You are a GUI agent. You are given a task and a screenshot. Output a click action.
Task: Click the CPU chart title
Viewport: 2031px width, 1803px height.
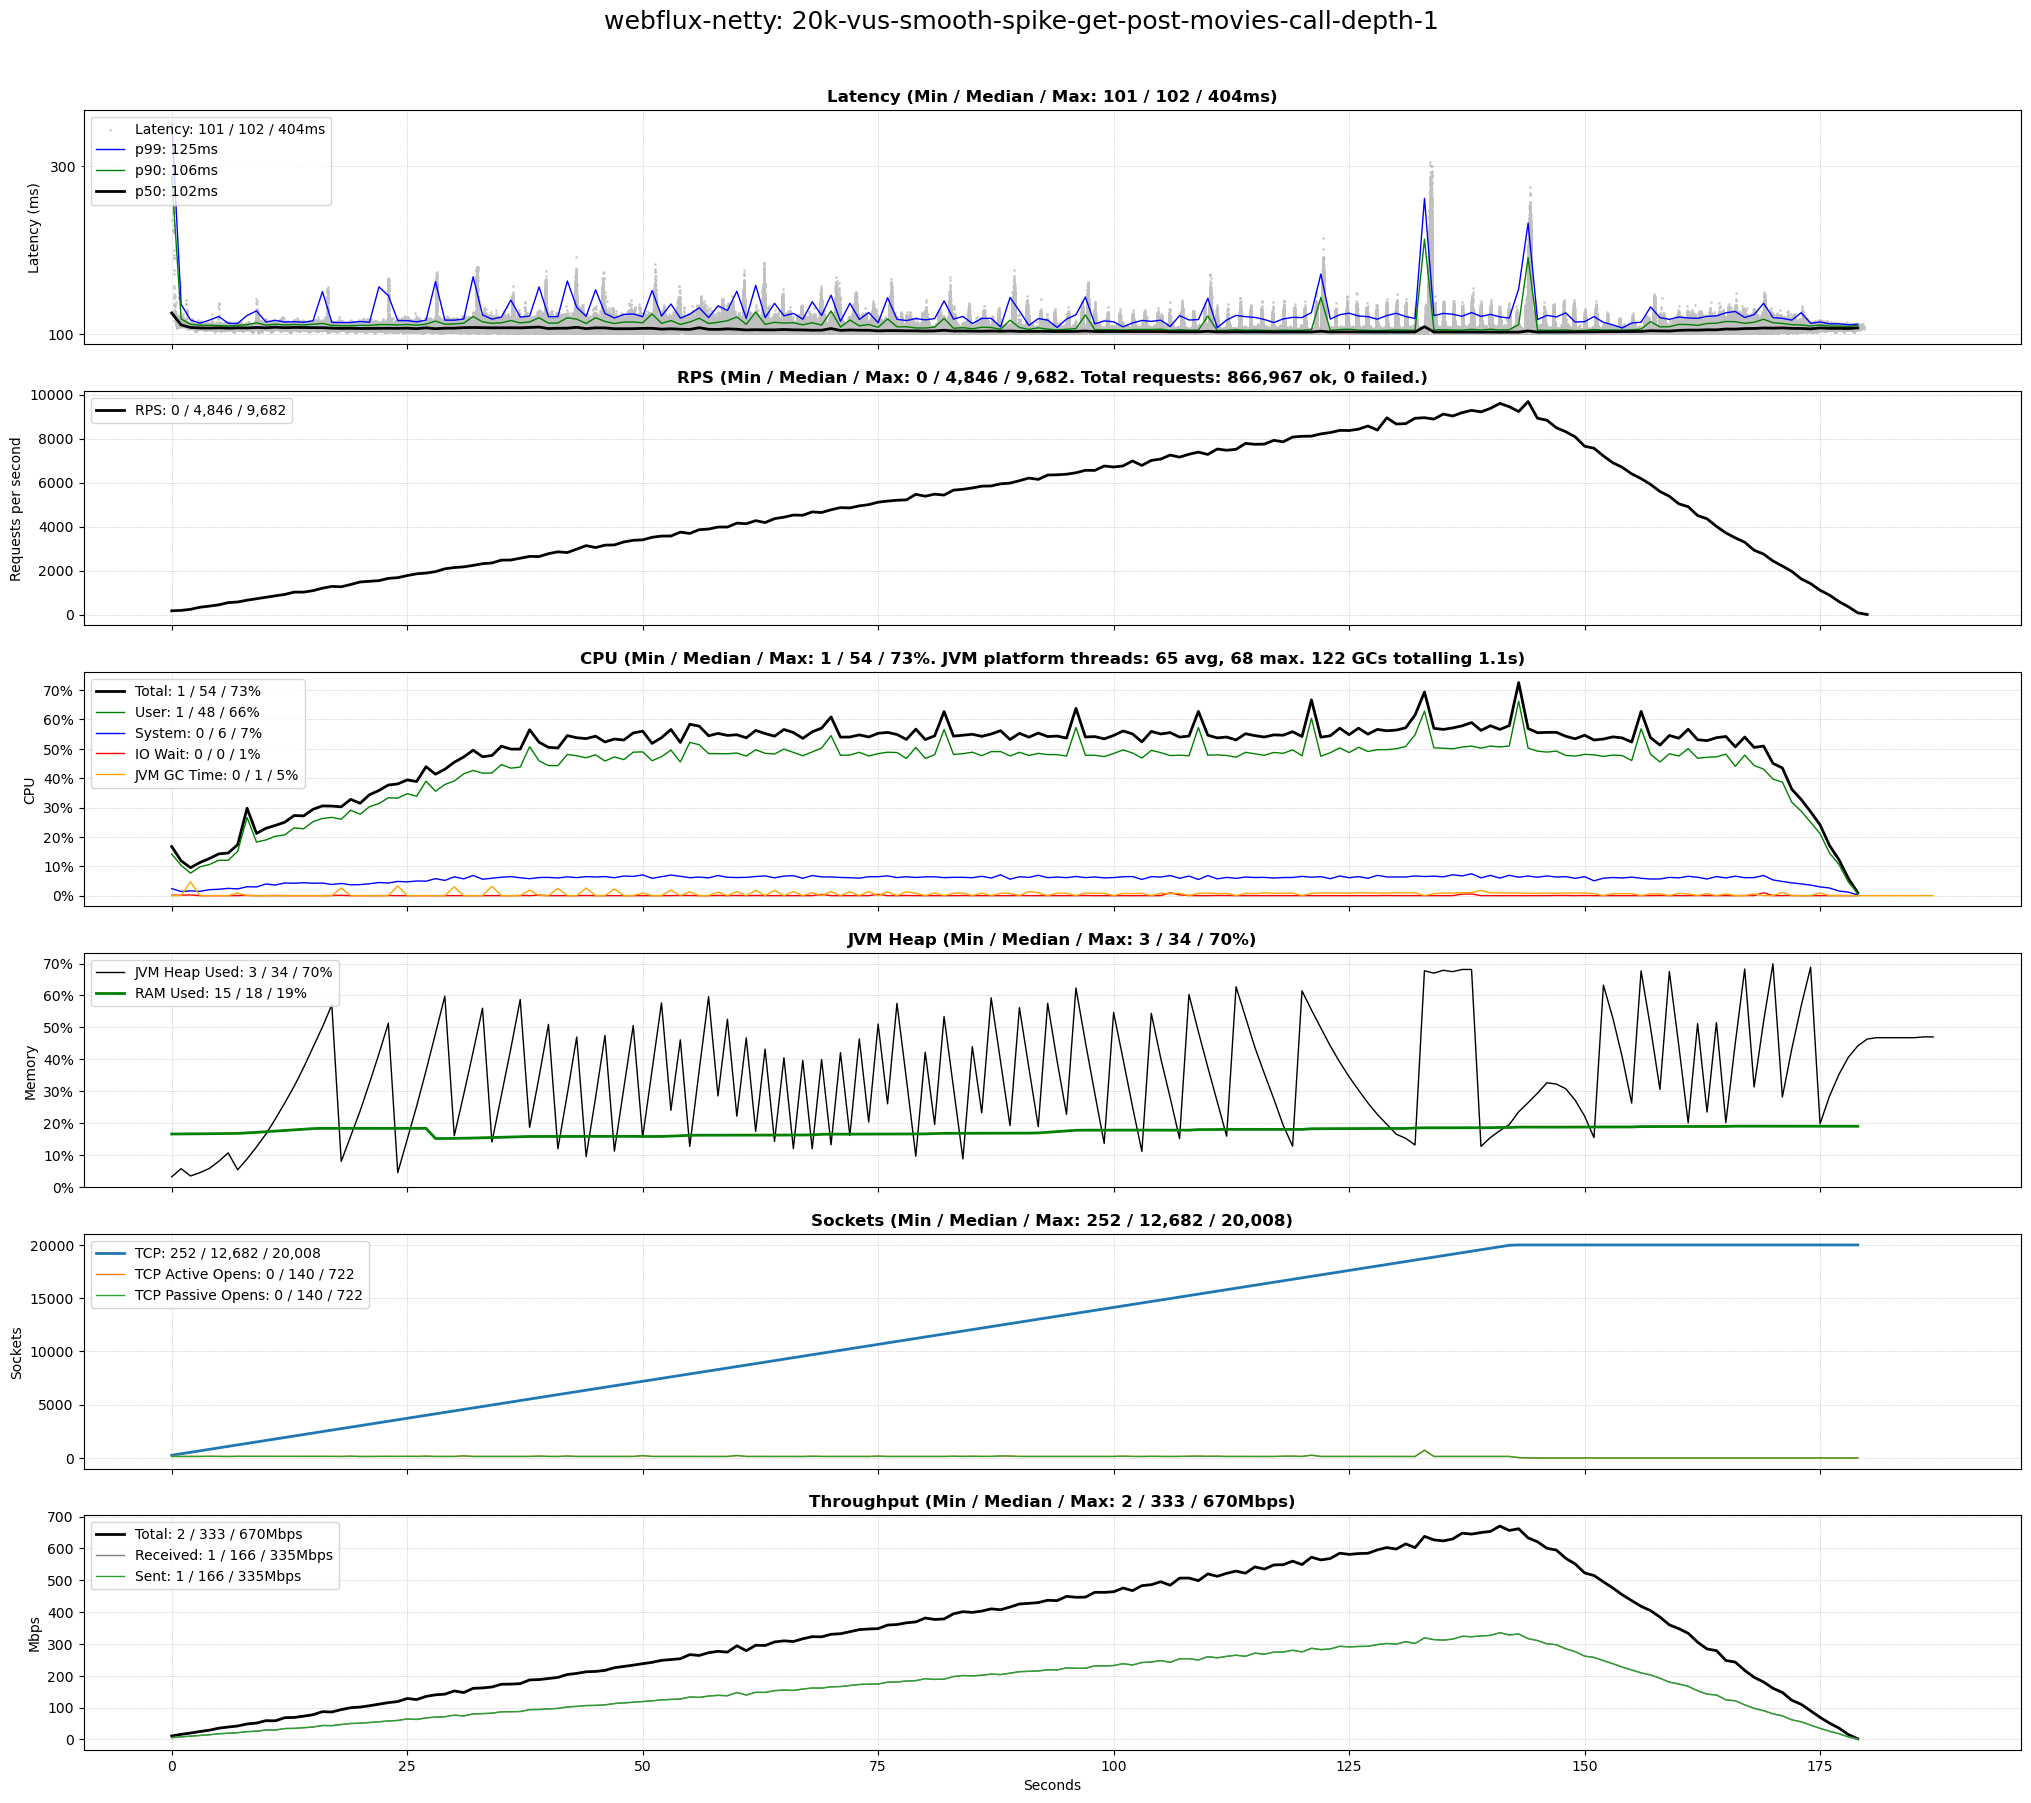point(1052,659)
